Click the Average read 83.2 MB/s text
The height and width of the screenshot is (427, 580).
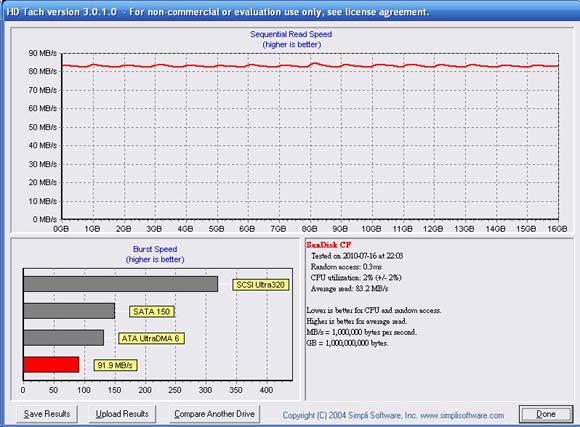[x=349, y=289]
